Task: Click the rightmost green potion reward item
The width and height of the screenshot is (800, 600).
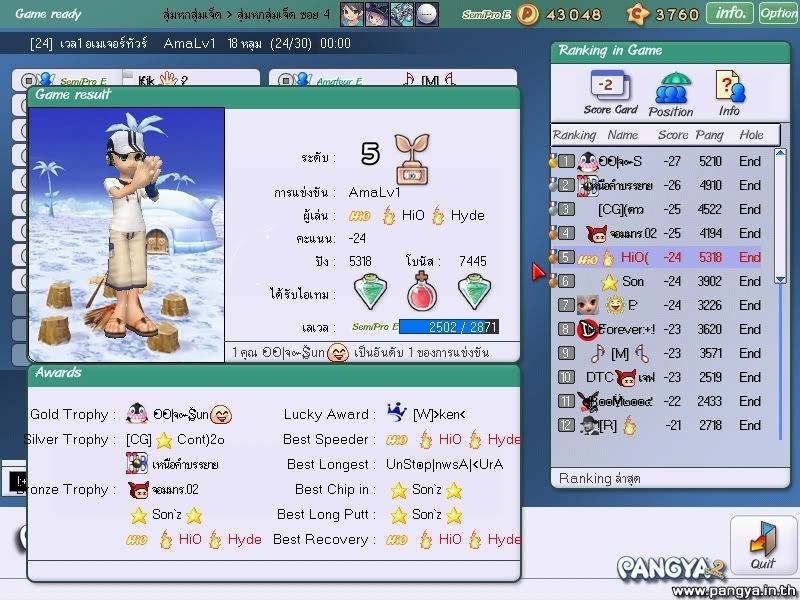Action: click(474, 291)
